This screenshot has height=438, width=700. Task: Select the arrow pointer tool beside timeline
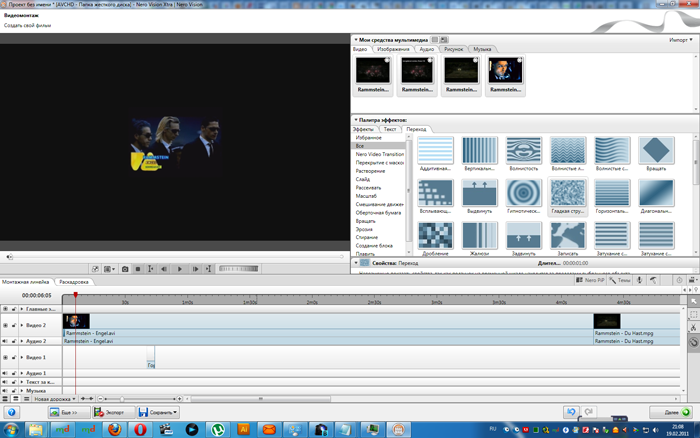[694, 301]
